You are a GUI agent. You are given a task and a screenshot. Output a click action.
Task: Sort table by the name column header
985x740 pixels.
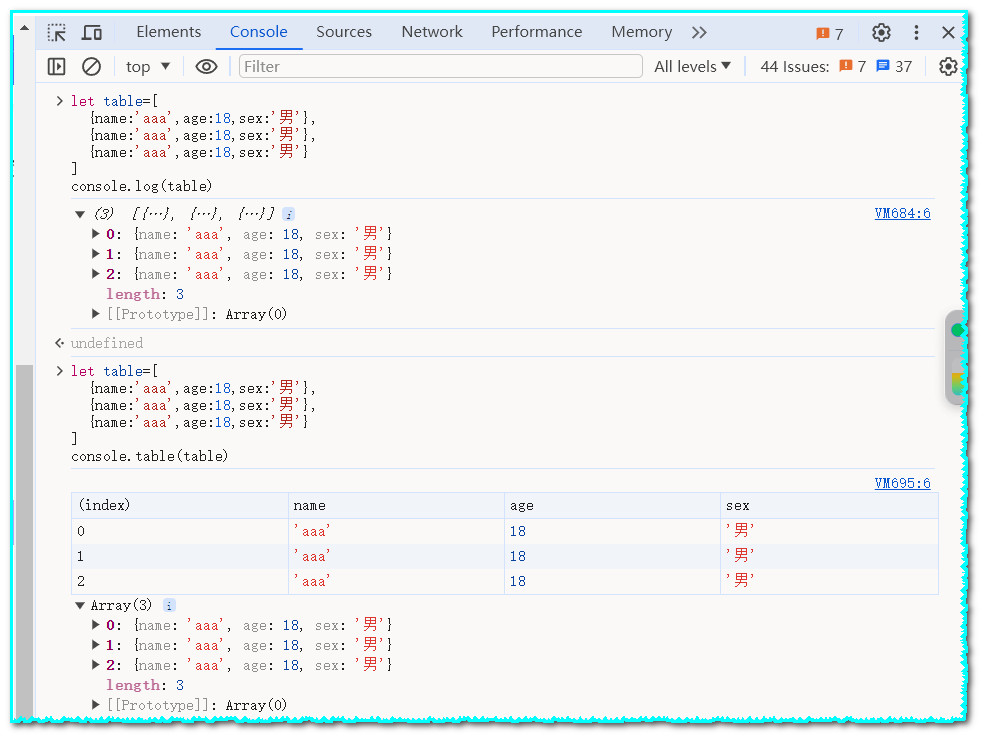(396, 506)
